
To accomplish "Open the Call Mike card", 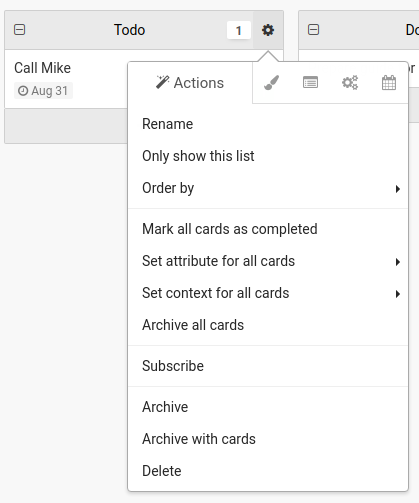I will point(42,68).
